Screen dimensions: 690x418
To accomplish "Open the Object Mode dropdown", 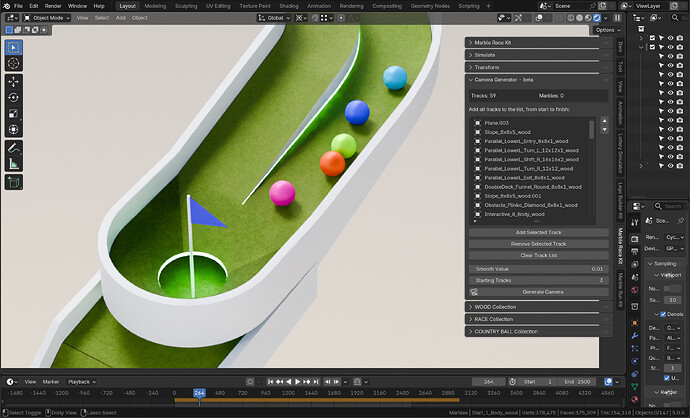I will coord(47,18).
